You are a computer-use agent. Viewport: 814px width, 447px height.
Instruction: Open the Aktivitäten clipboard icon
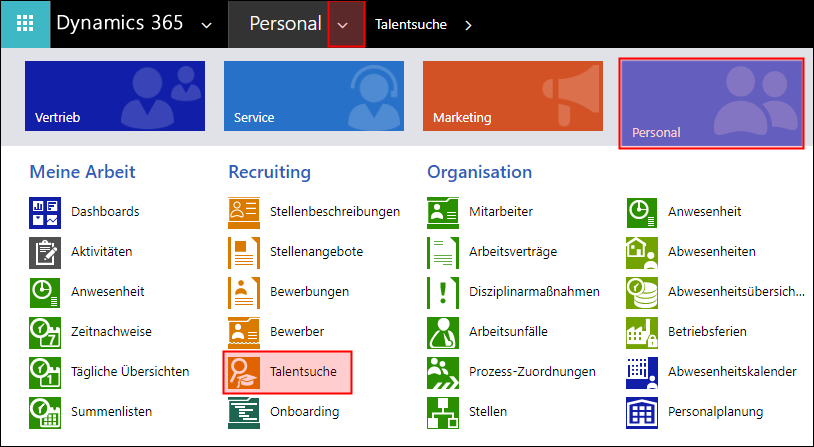click(45, 252)
